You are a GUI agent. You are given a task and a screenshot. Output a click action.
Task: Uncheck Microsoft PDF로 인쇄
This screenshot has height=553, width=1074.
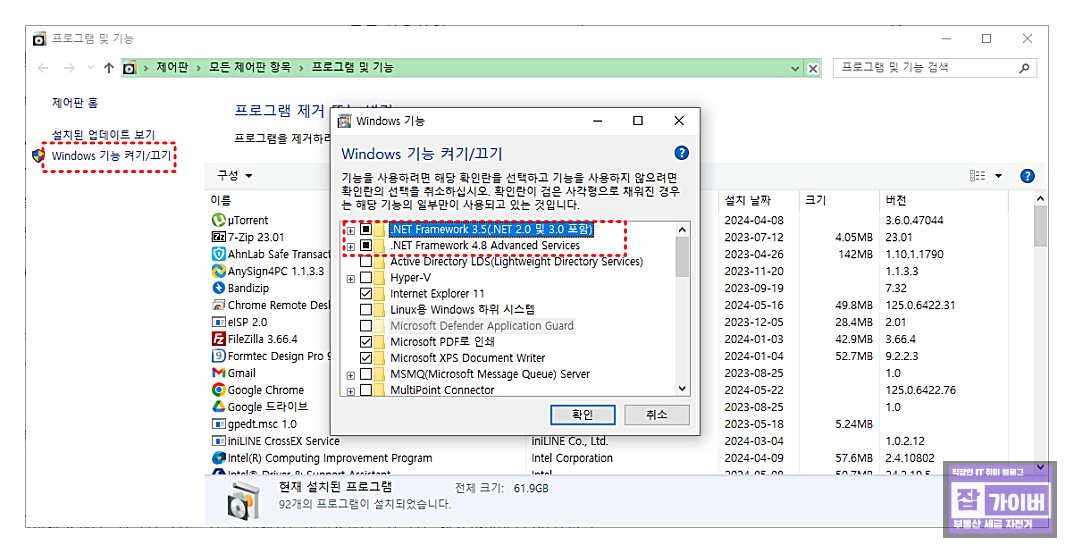(x=366, y=341)
